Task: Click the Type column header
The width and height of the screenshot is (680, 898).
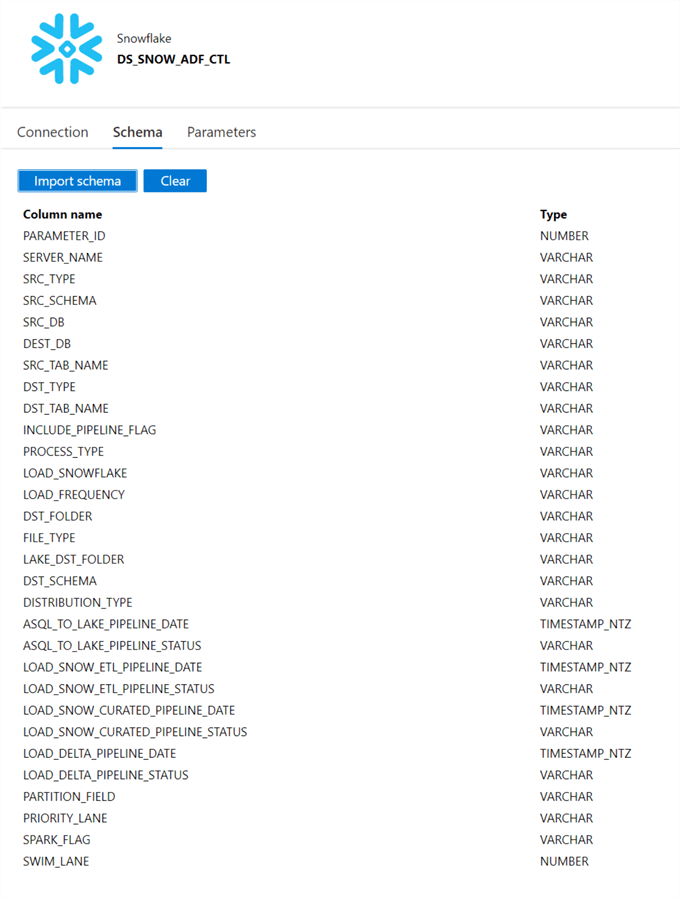Action: 553,214
